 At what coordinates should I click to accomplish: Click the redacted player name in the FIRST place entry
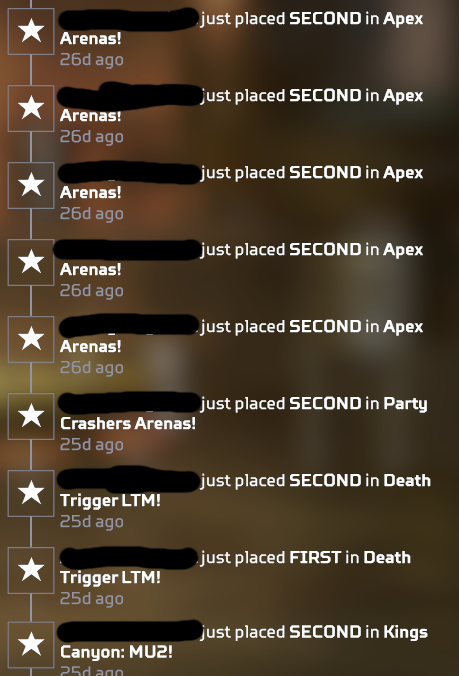click(x=129, y=558)
